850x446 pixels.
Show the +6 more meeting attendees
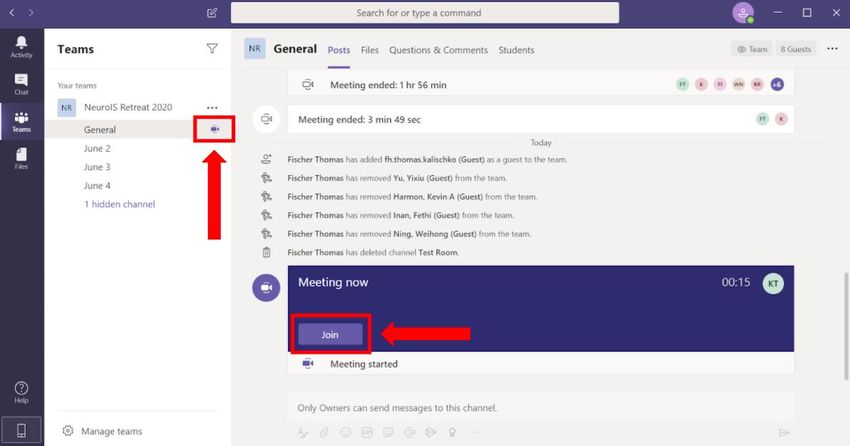(777, 85)
